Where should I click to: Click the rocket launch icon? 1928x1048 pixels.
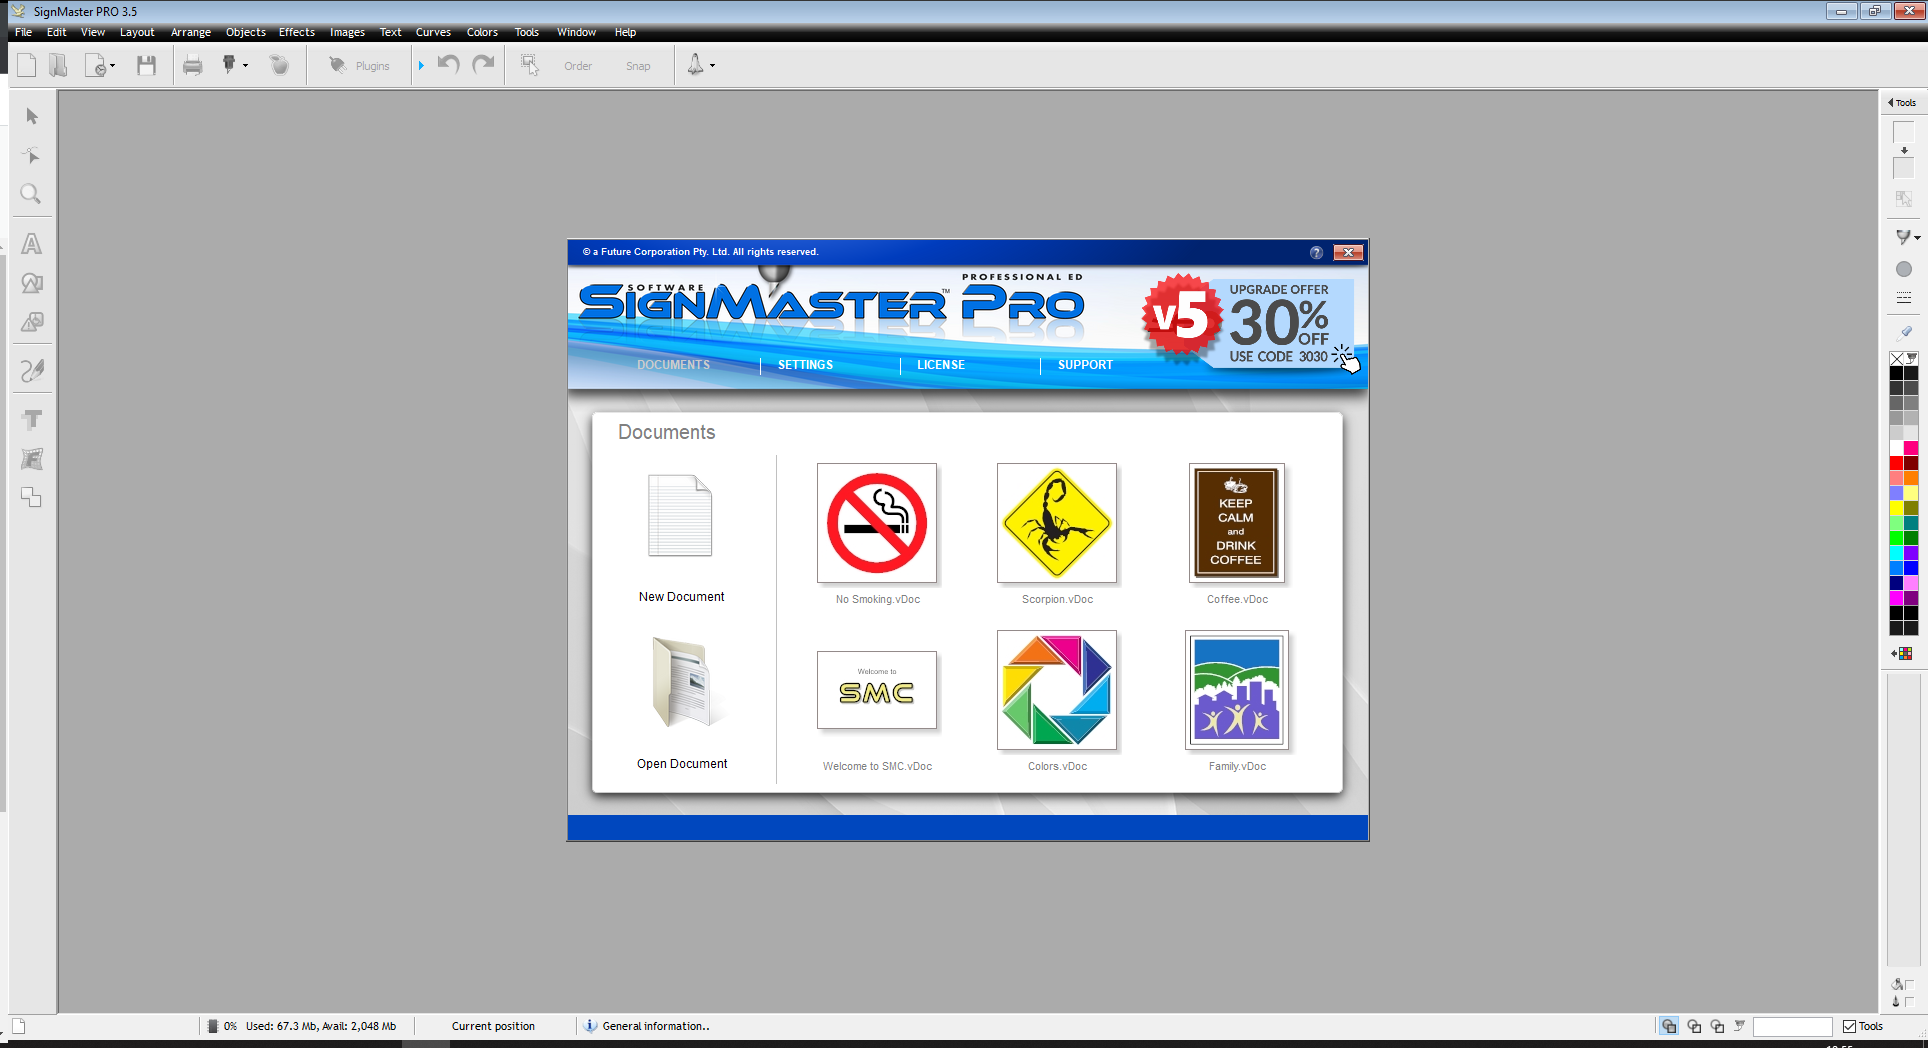(x=695, y=65)
